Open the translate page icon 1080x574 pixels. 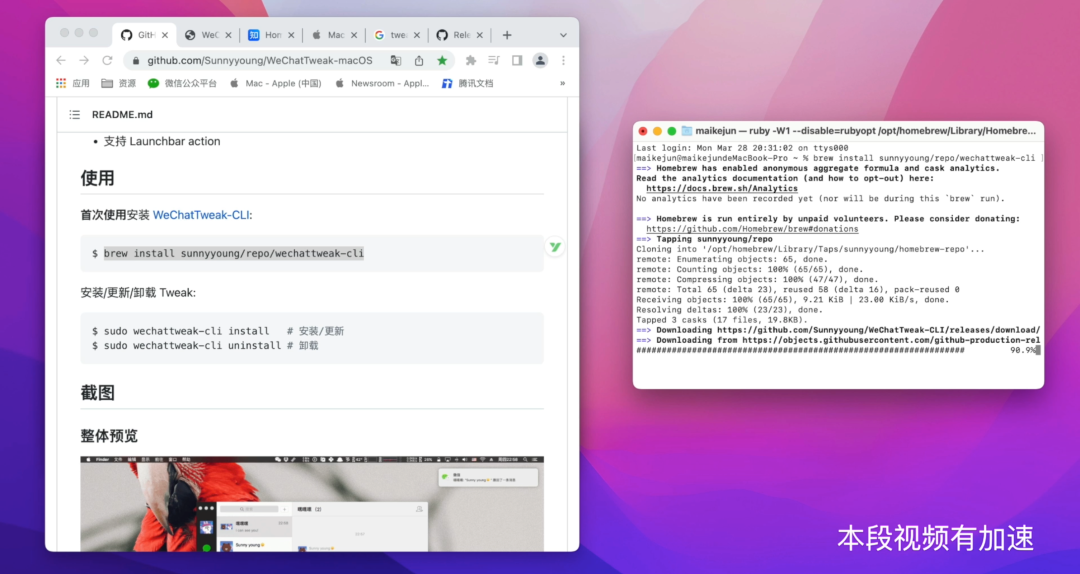(x=396, y=61)
